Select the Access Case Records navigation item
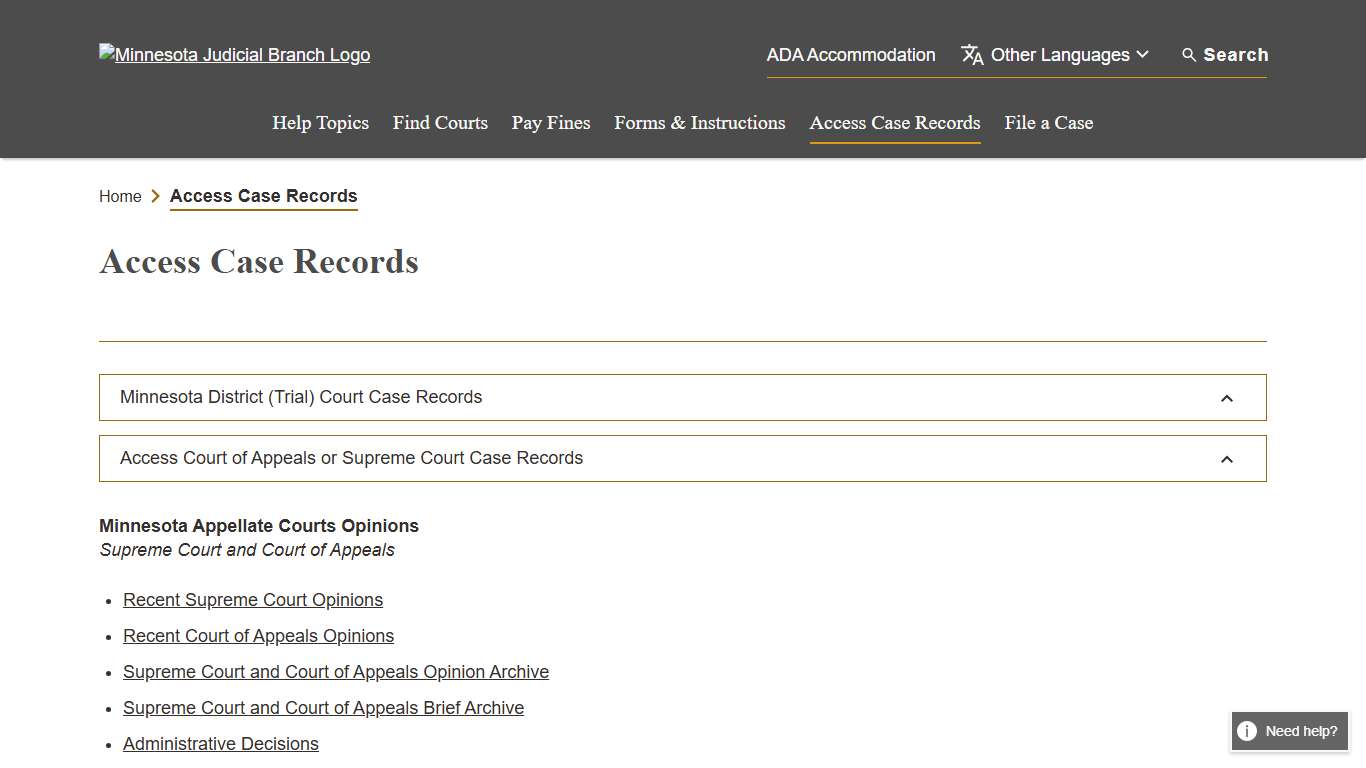Image resolution: width=1366 pixels, height=768 pixels. 894,122
